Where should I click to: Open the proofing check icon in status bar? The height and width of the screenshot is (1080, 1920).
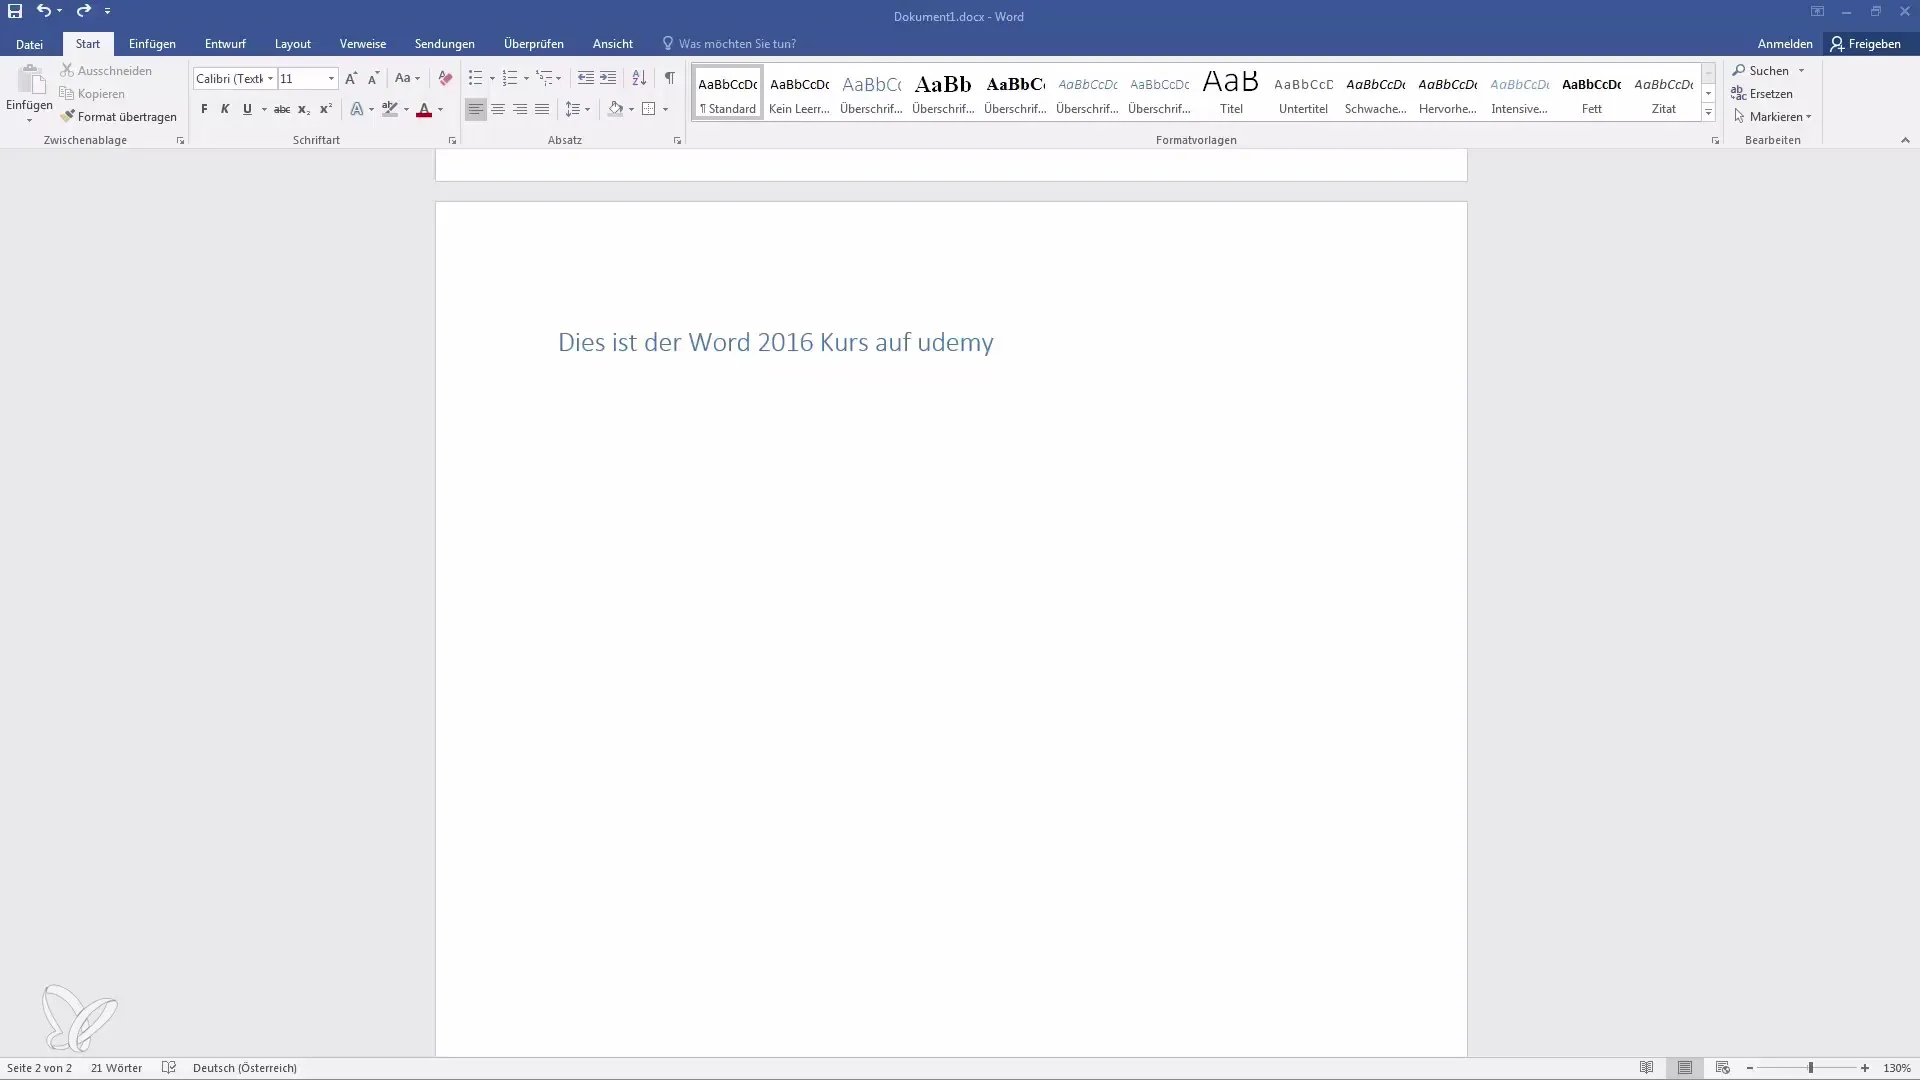169,1068
